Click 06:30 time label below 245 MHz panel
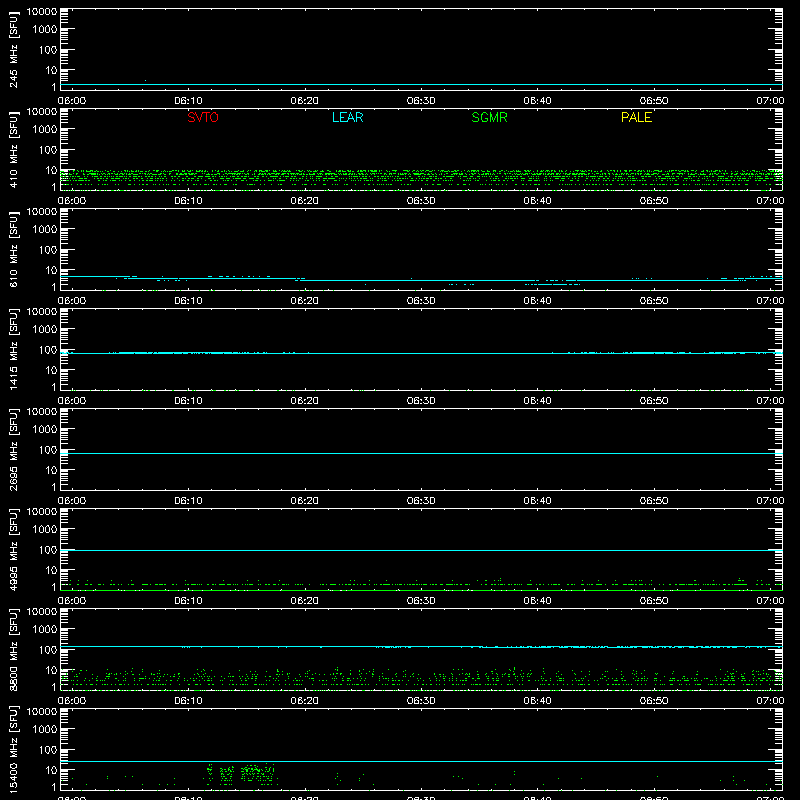 (x=421, y=101)
